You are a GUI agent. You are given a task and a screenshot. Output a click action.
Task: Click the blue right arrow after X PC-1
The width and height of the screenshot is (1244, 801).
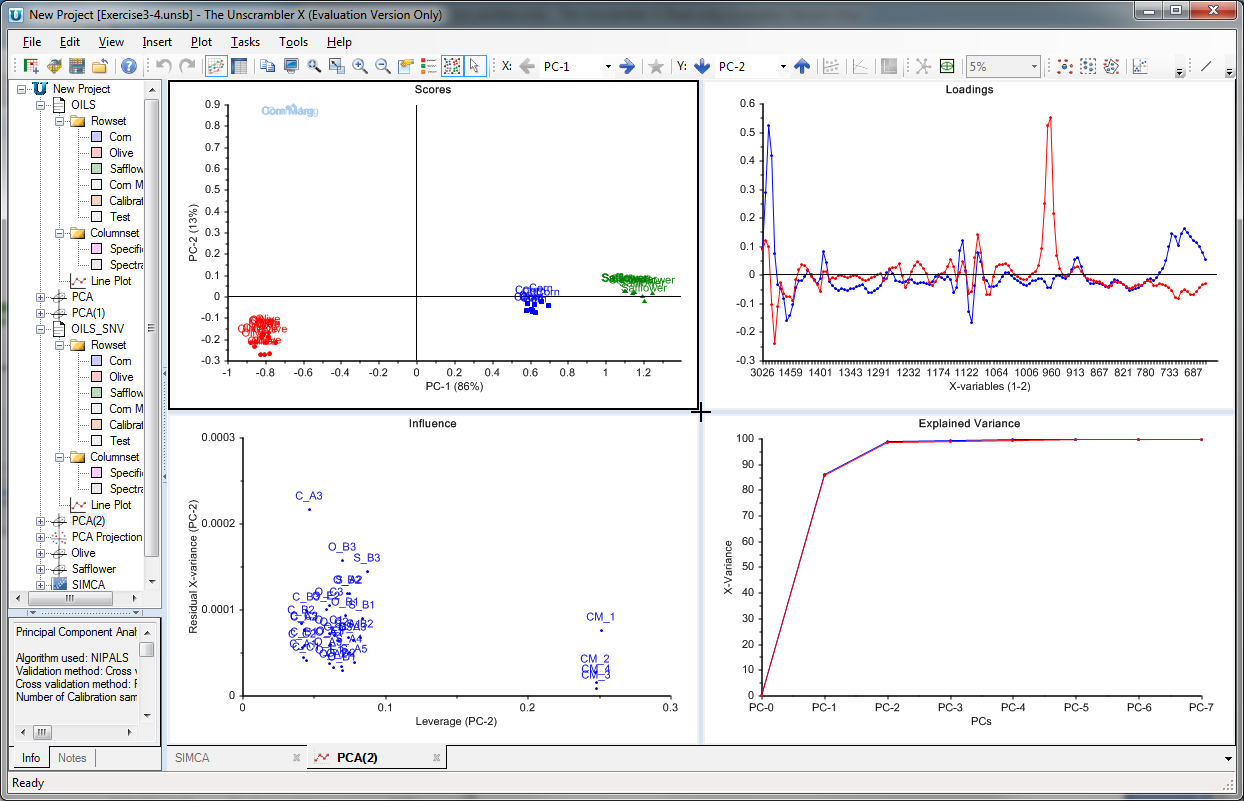point(627,66)
